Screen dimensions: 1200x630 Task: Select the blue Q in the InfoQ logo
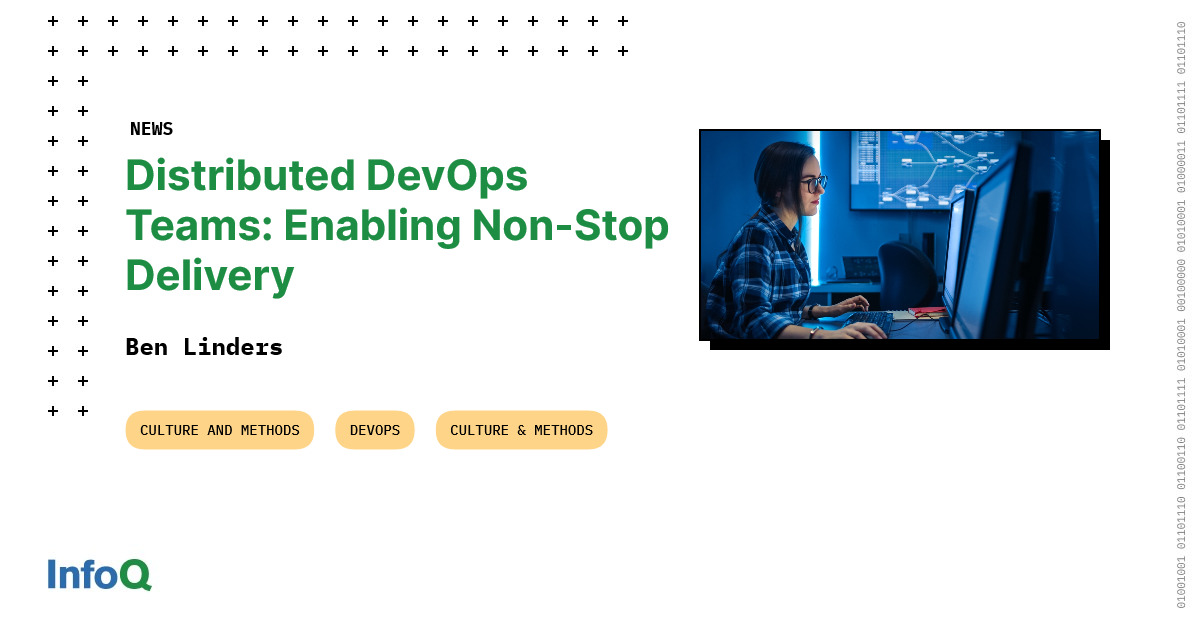[x=139, y=575]
